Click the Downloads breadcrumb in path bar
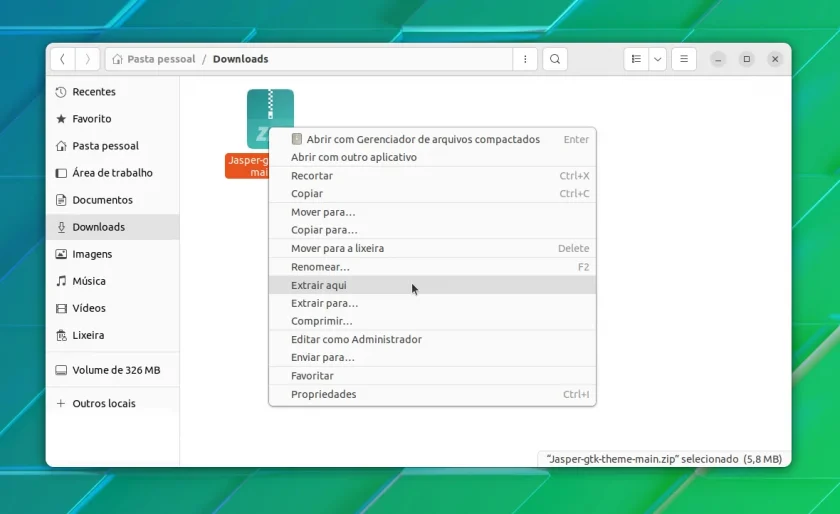 coord(241,59)
